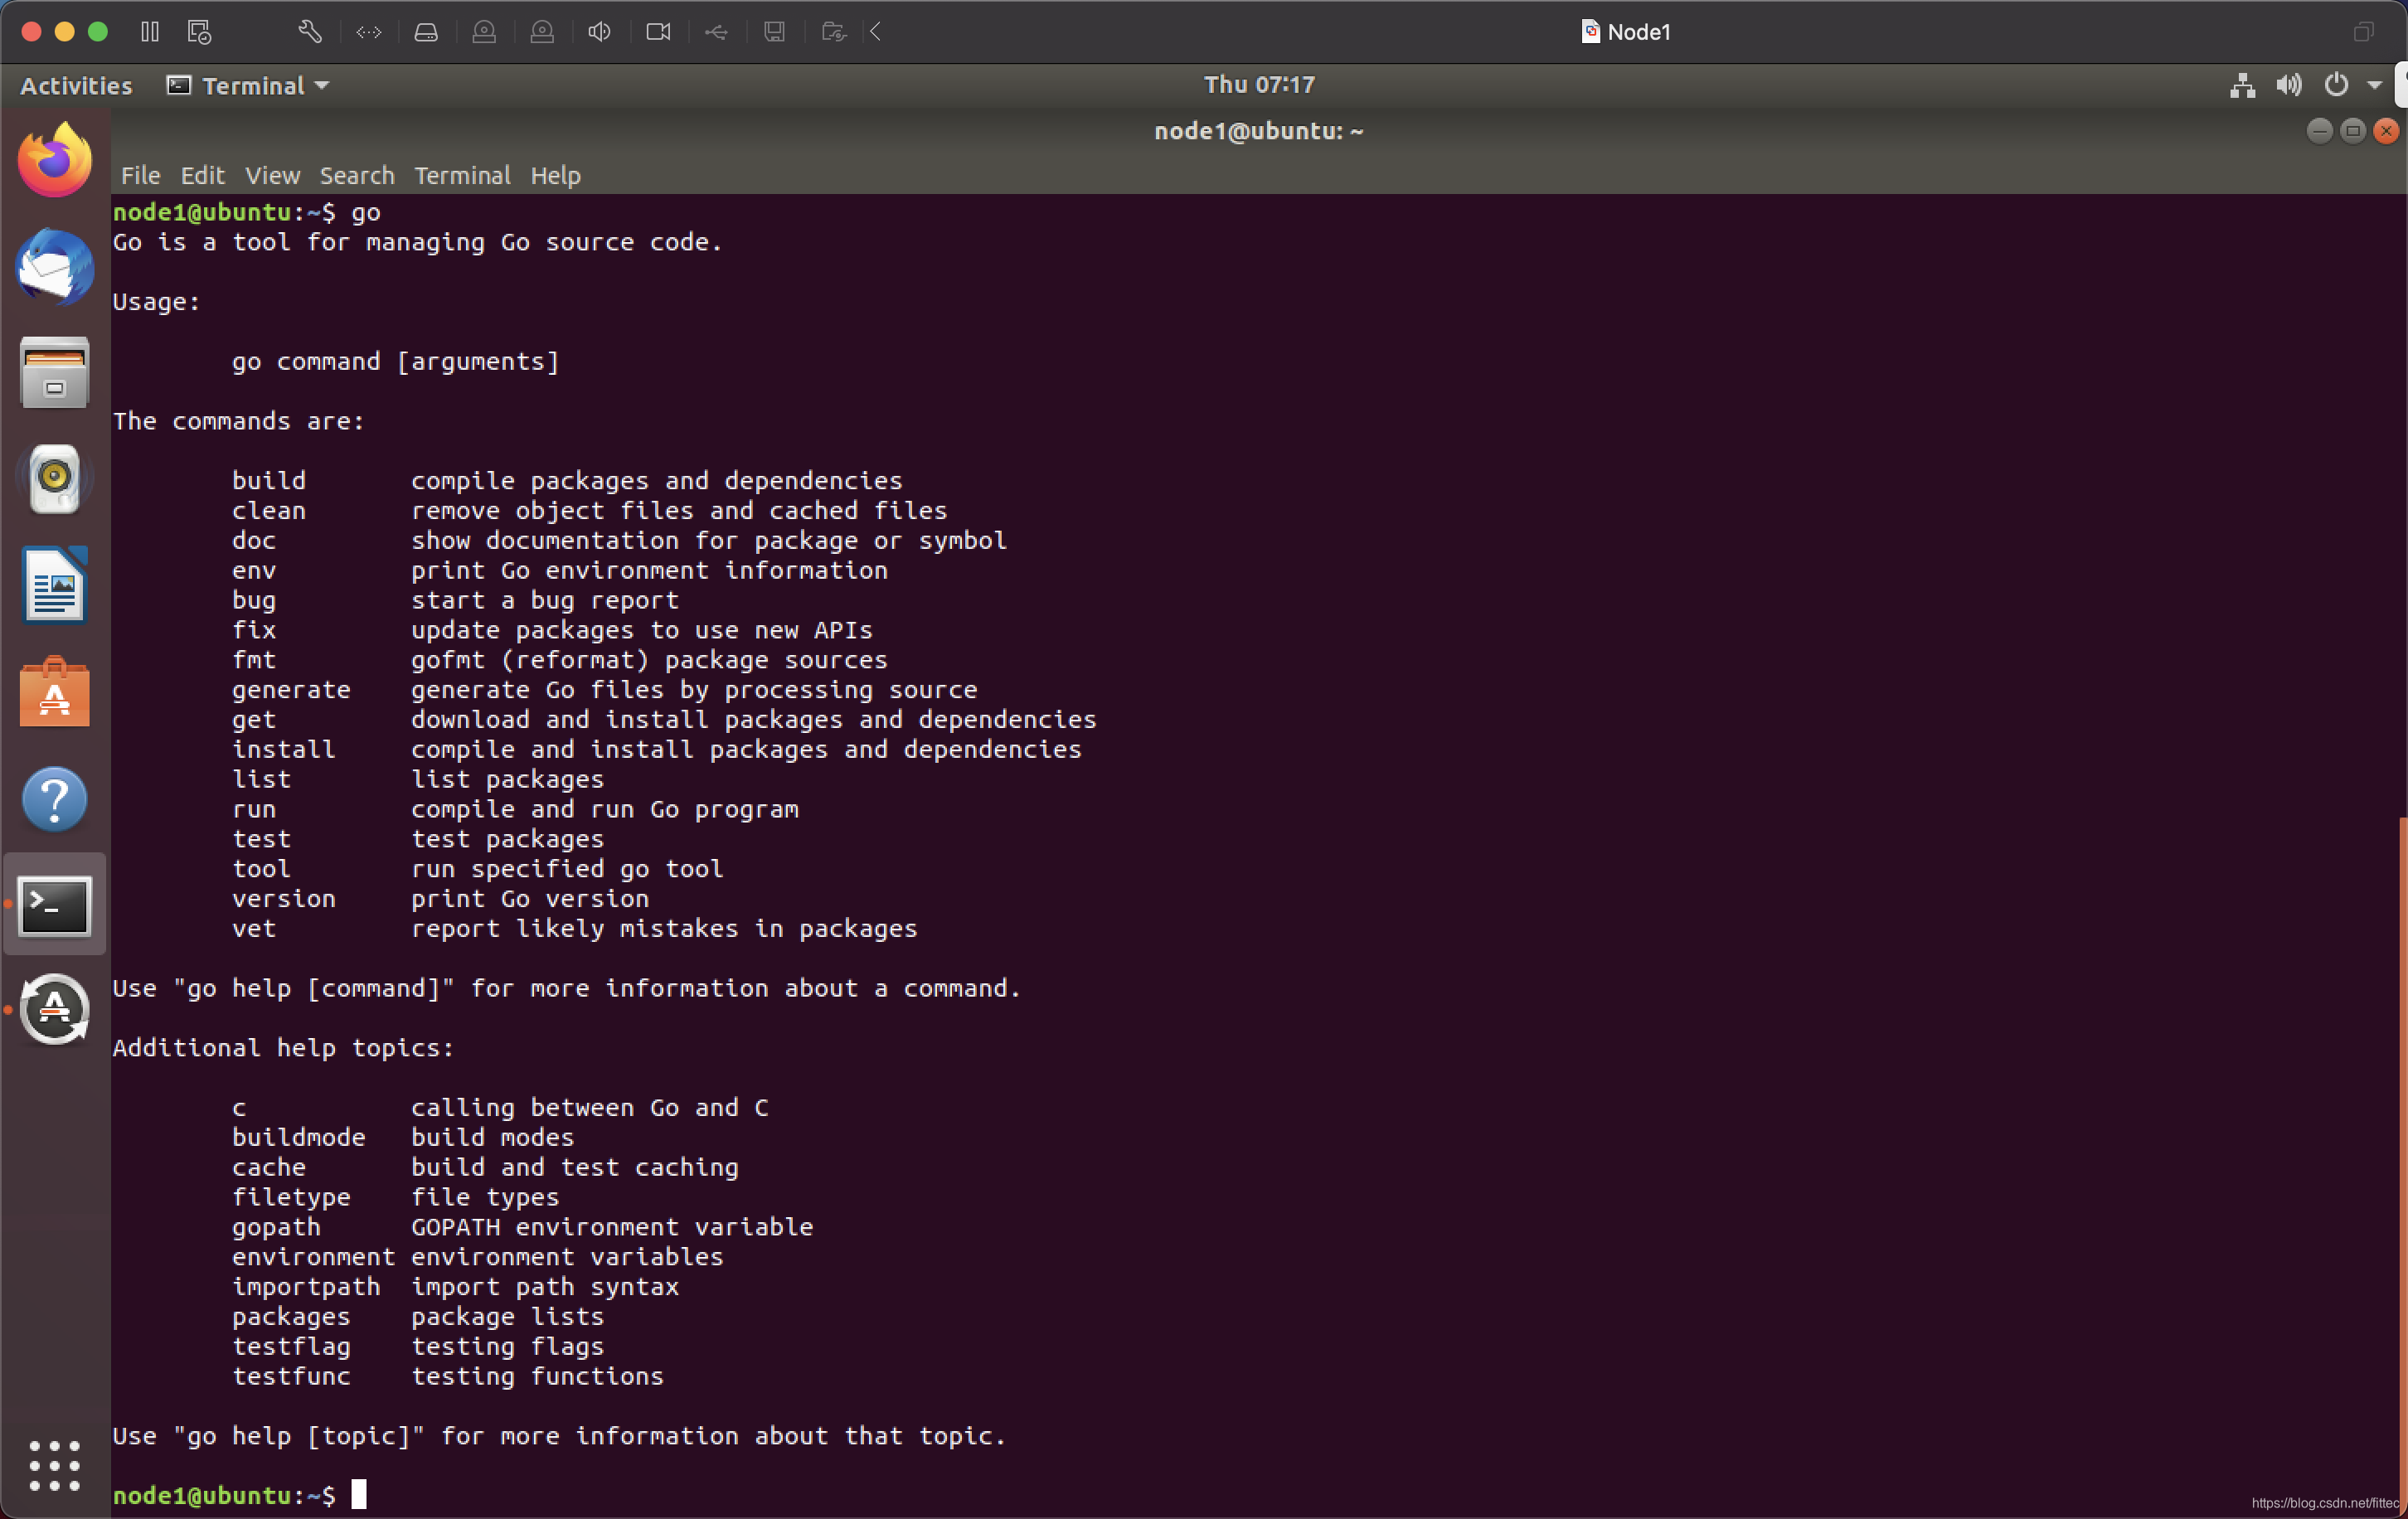Screen dimensions: 2408x1519
Task: Open the terminal Search menu
Action: click(x=357, y=176)
